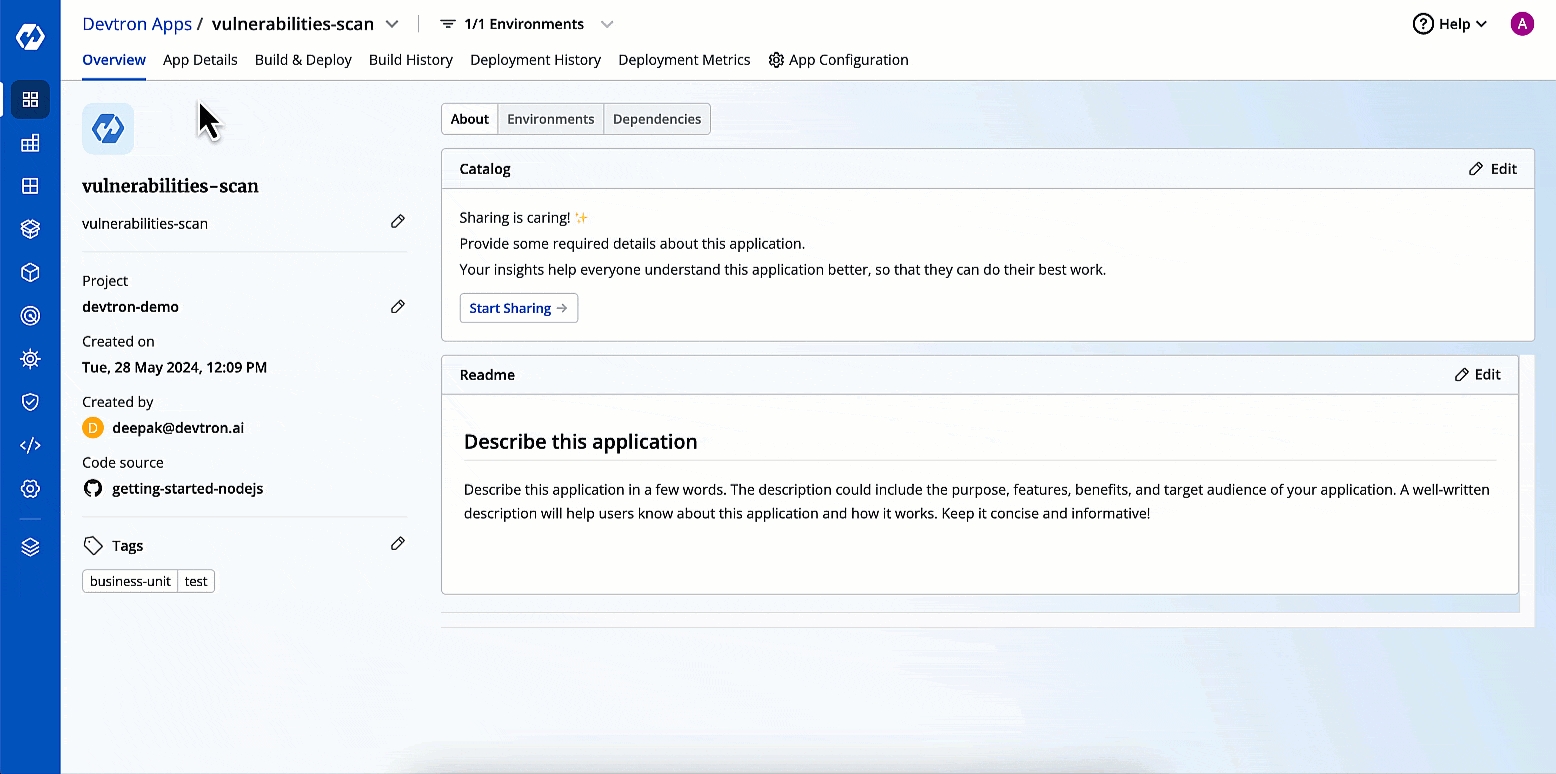Image resolution: width=1556 pixels, height=774 pixels.
Task: Open the Applications grid icon in the sidebar
Action: point(30,99)
